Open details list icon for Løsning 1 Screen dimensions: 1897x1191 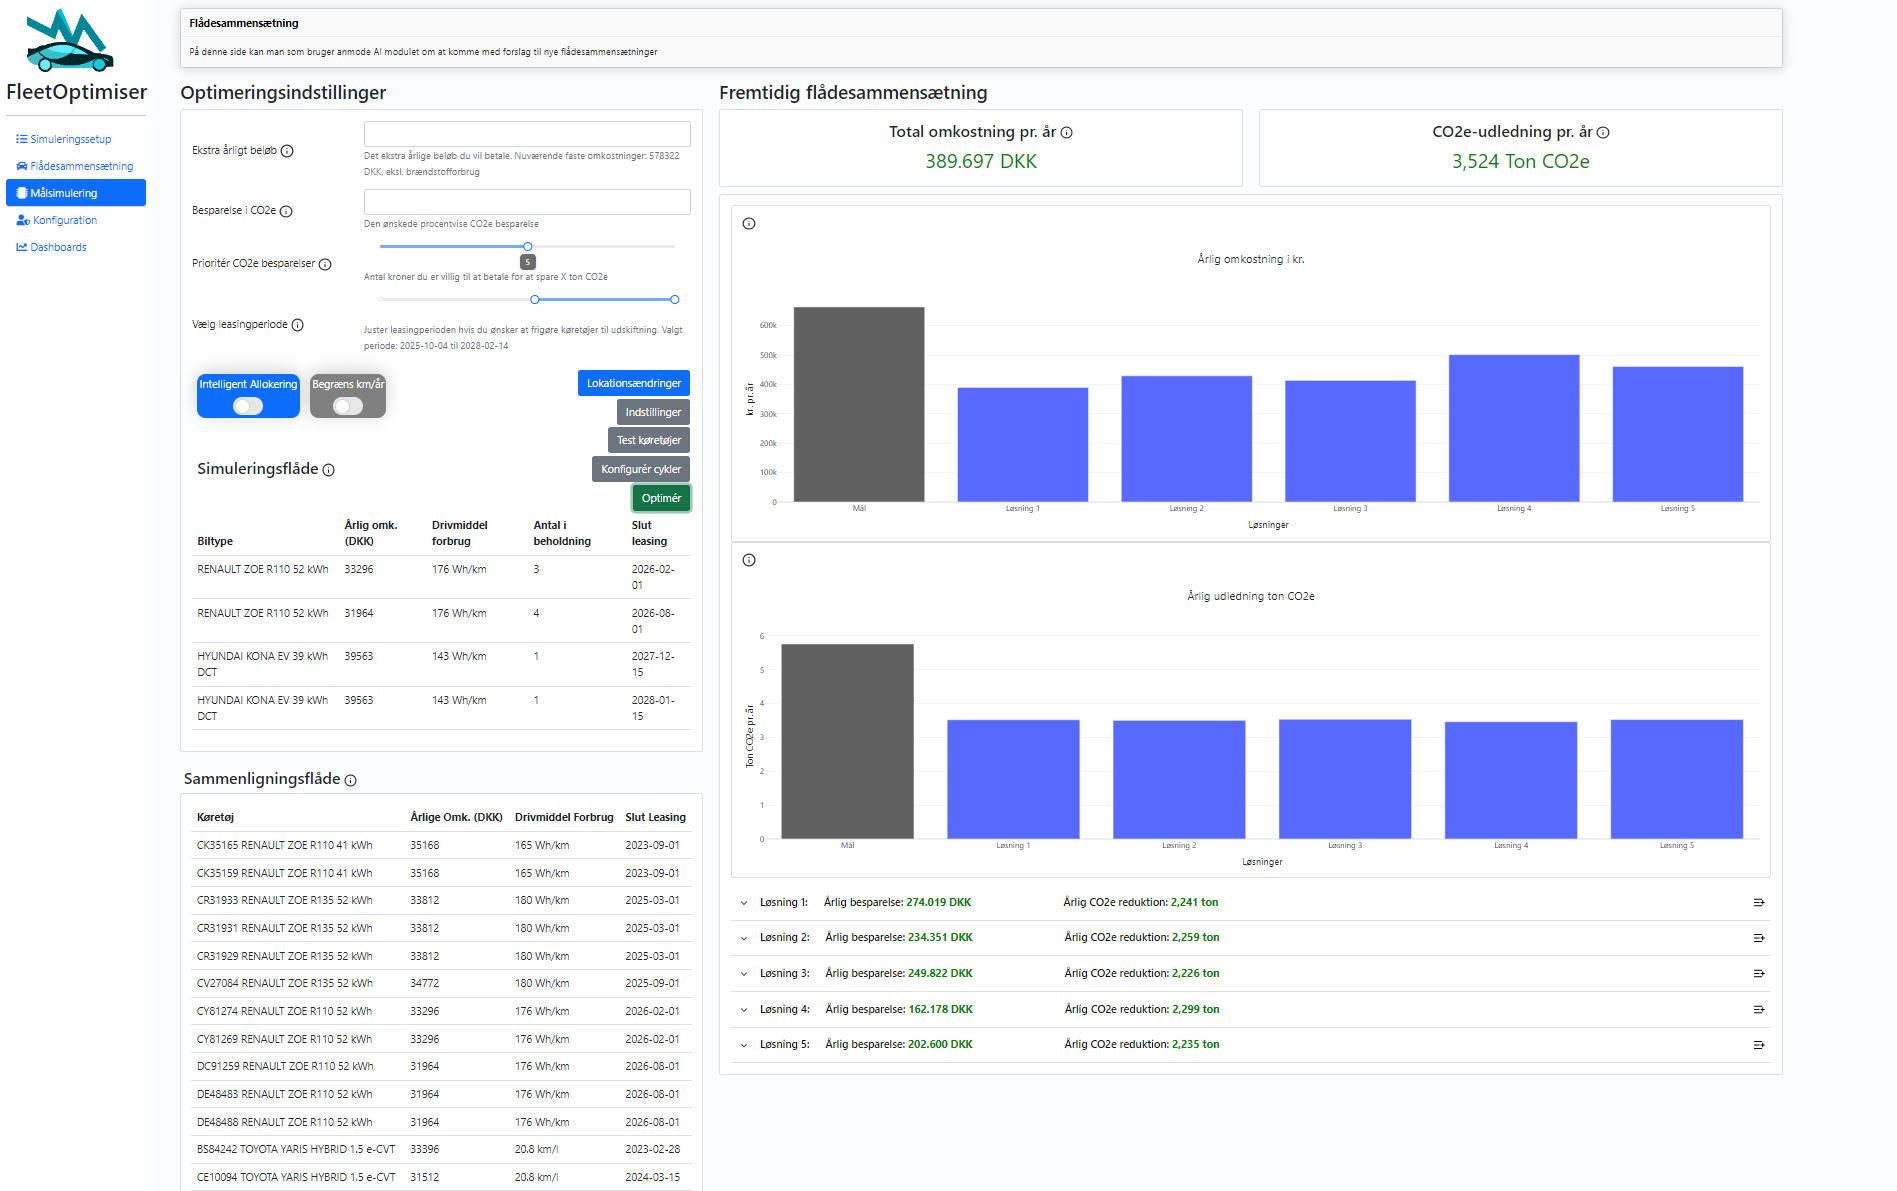pos(1759,903)
